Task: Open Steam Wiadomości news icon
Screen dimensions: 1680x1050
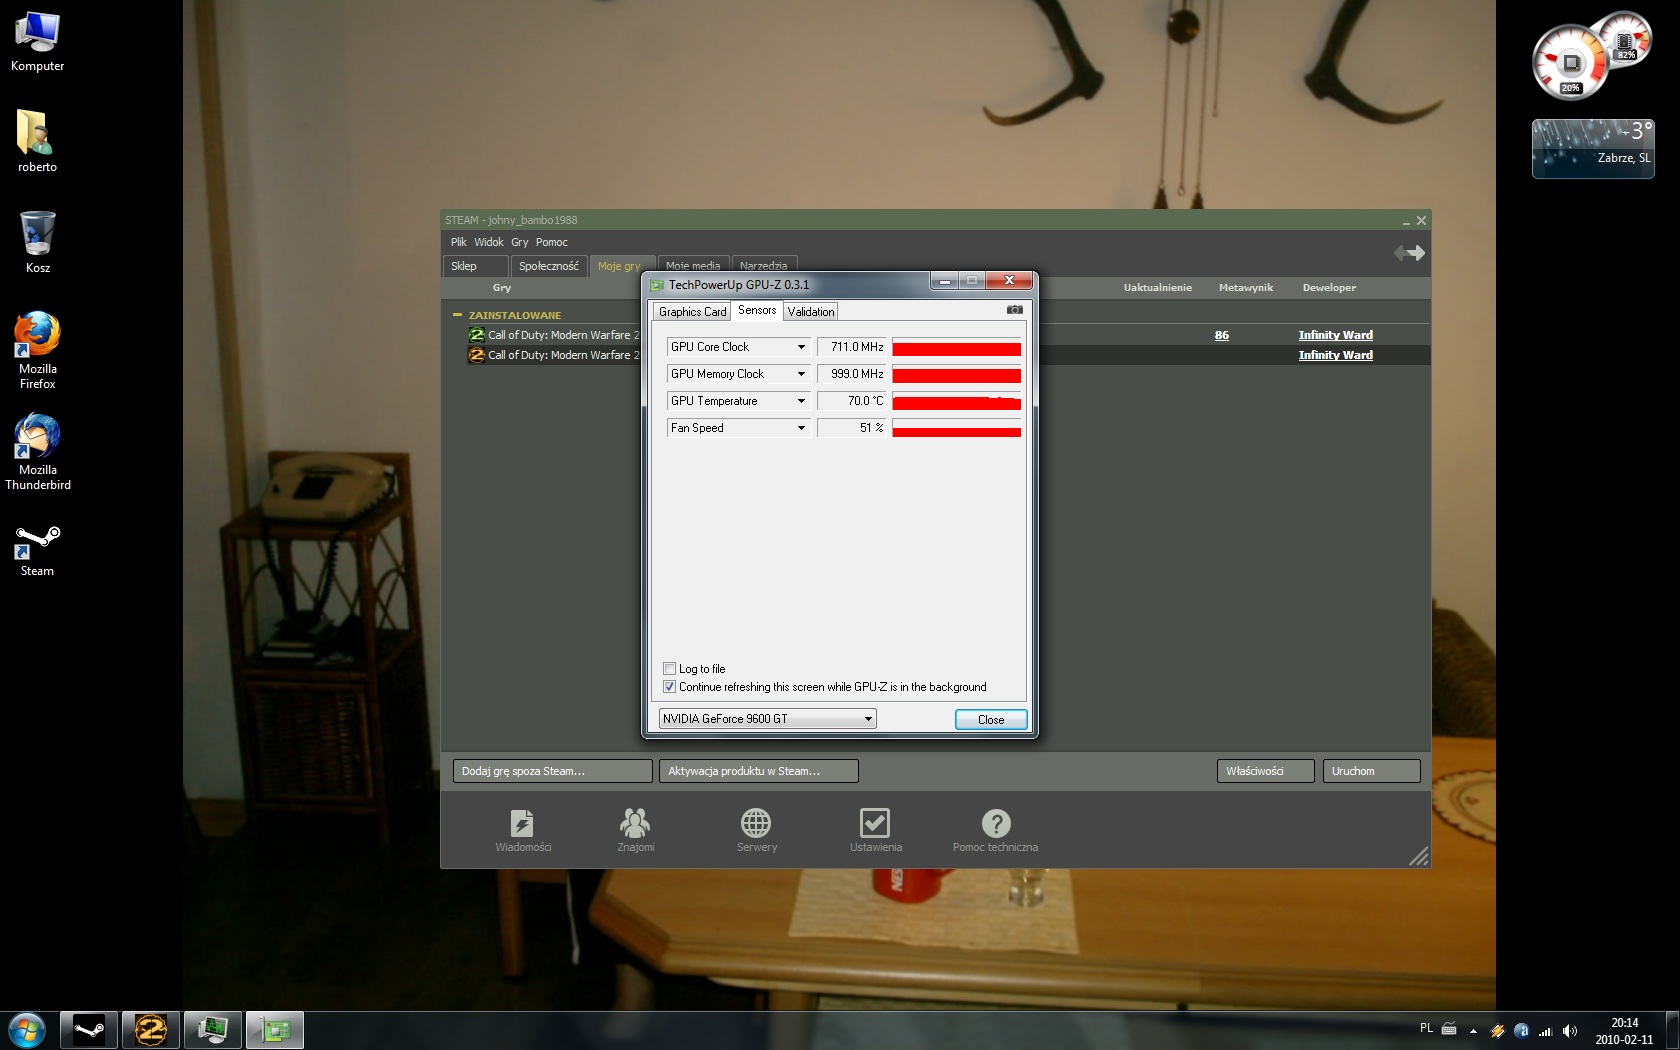Action: pos(522,823)
